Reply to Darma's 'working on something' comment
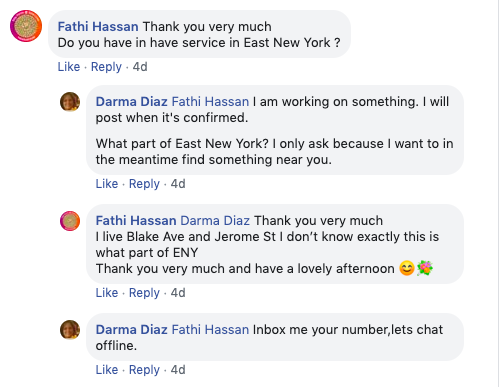499x387 pixels. coord(144,184)
